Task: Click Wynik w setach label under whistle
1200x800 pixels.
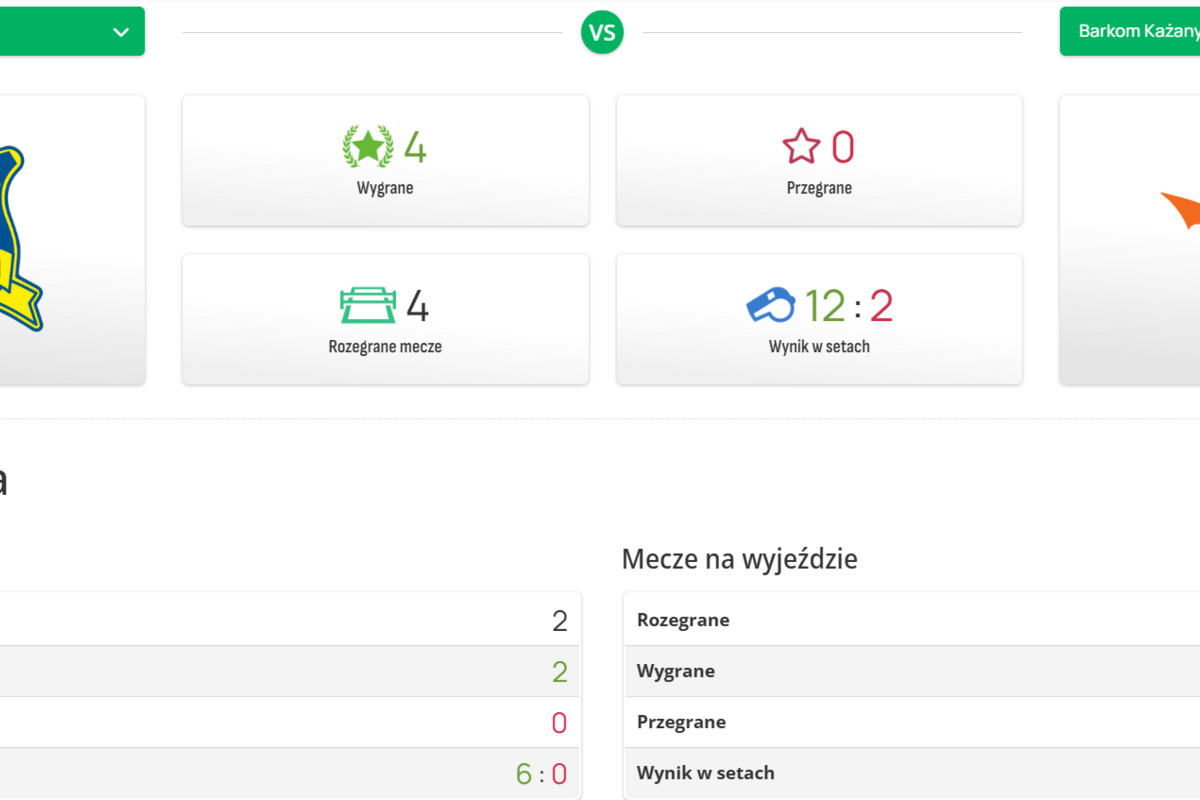Action: [819, 347]
